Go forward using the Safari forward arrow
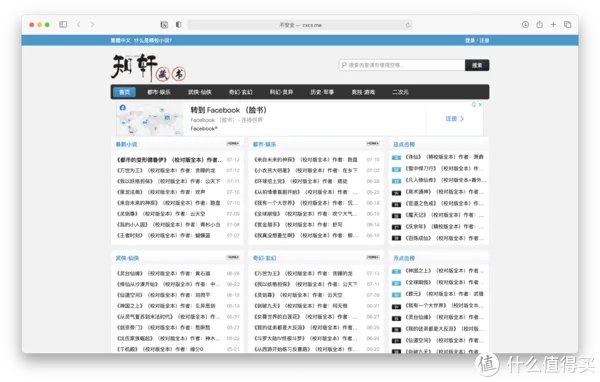 coord(92,24)
